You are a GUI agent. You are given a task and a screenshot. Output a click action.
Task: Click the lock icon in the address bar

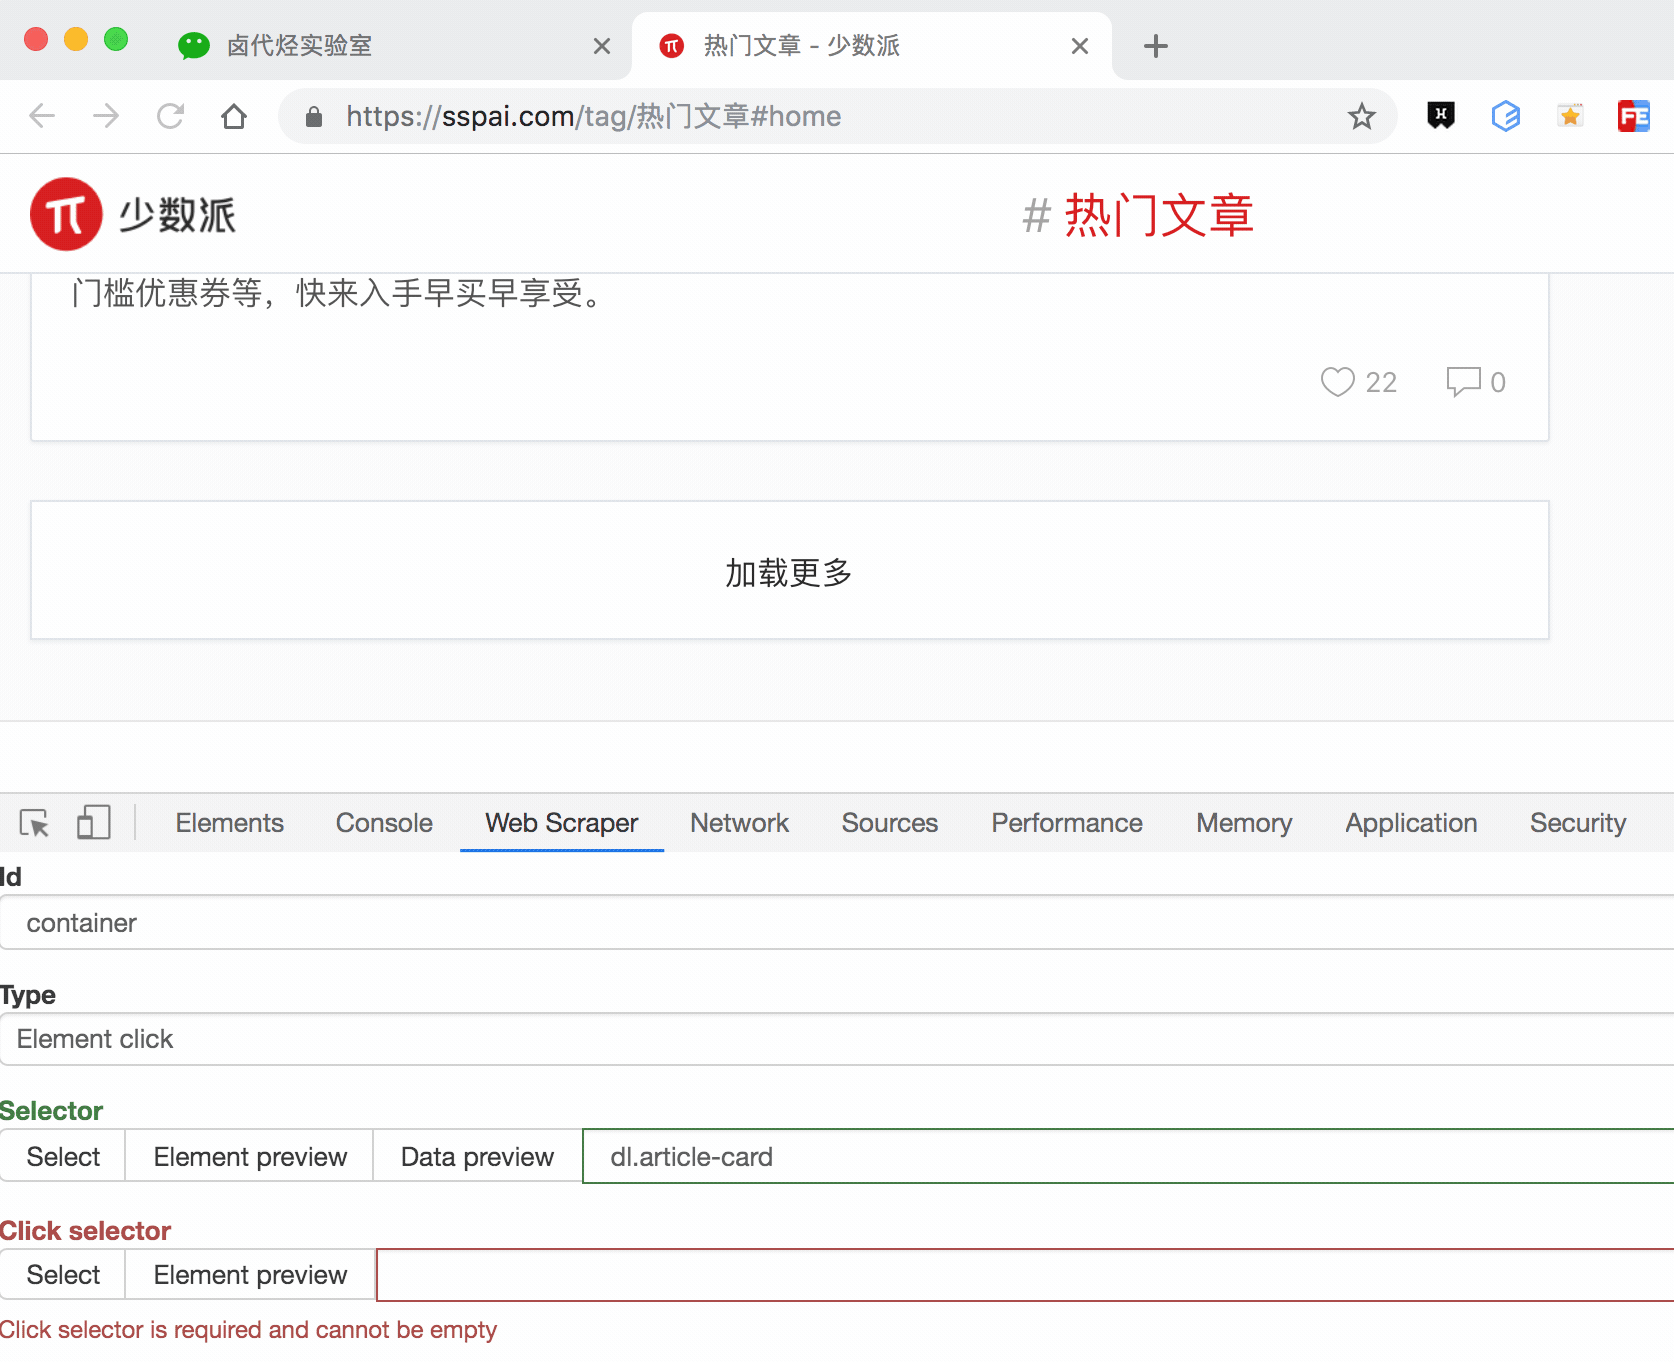[x=314, y=117]
